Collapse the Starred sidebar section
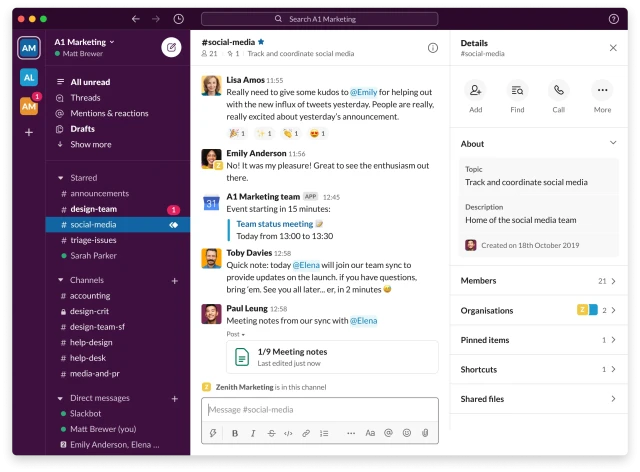The width and height of the screenshot is (640, 472). (60, 177)
